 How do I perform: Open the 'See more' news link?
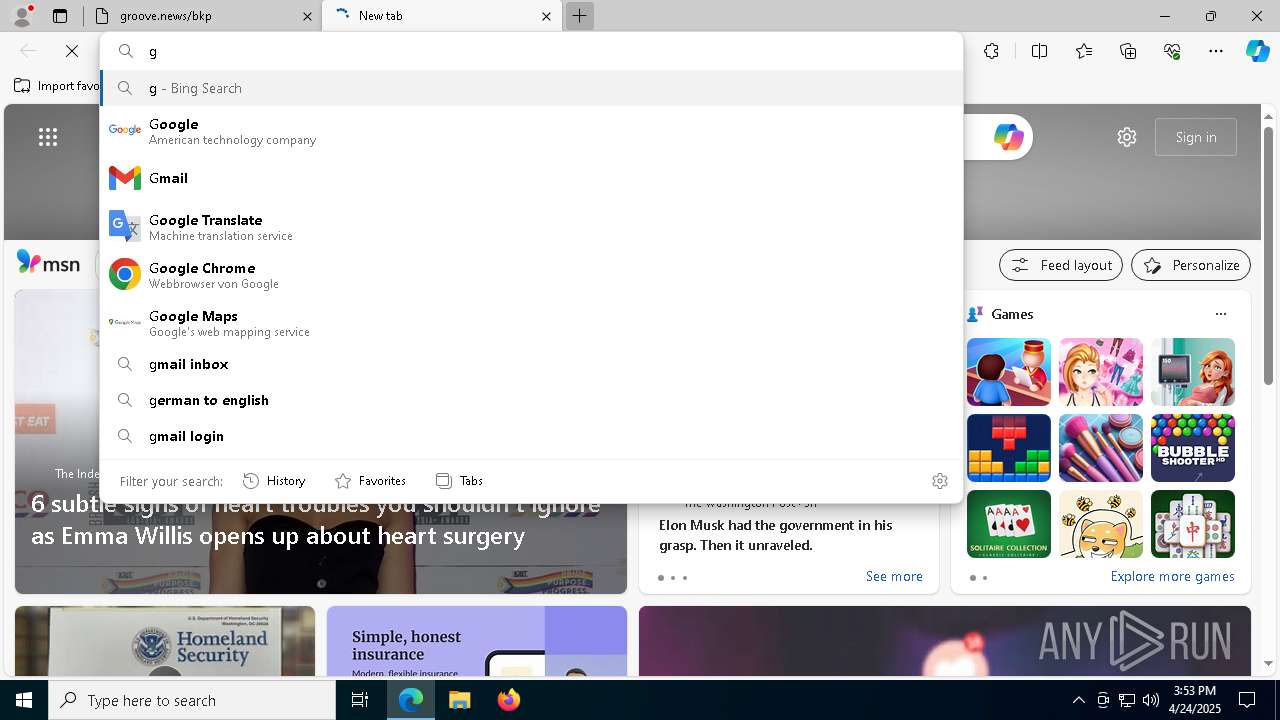(x=894, y=576)
